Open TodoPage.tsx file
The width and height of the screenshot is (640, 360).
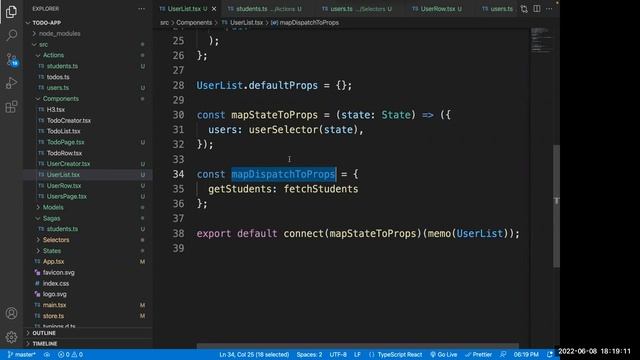pyautogui.click(x=65, y=142)
